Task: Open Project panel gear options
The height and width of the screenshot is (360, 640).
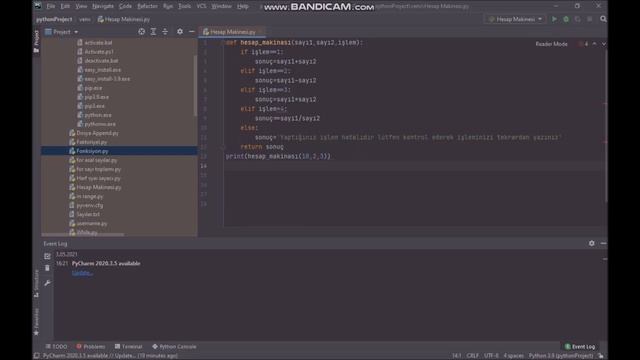Action: coord(180,31)
